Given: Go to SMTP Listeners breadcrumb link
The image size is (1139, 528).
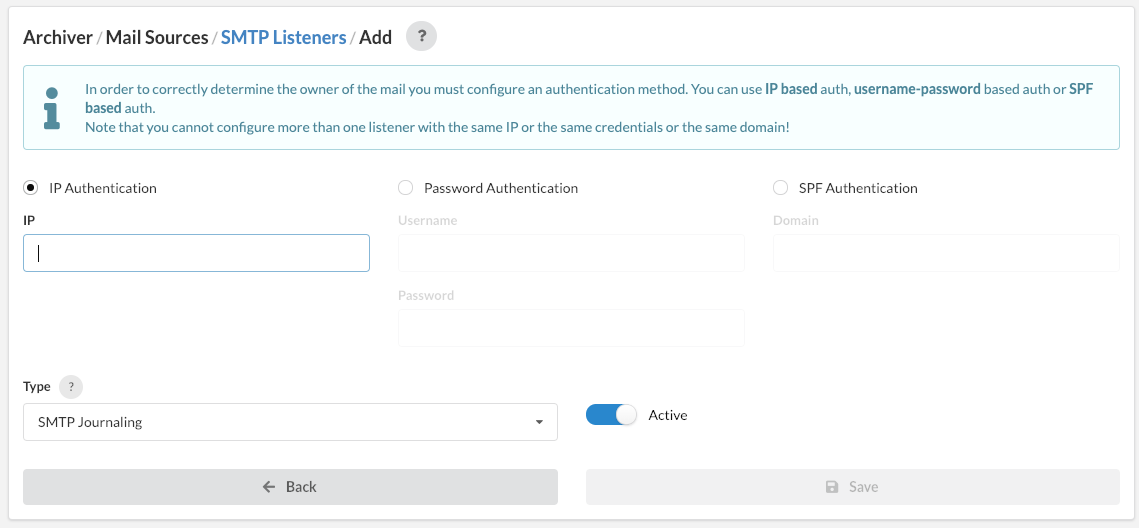Looking at the screenshot, I should (283, 37).
